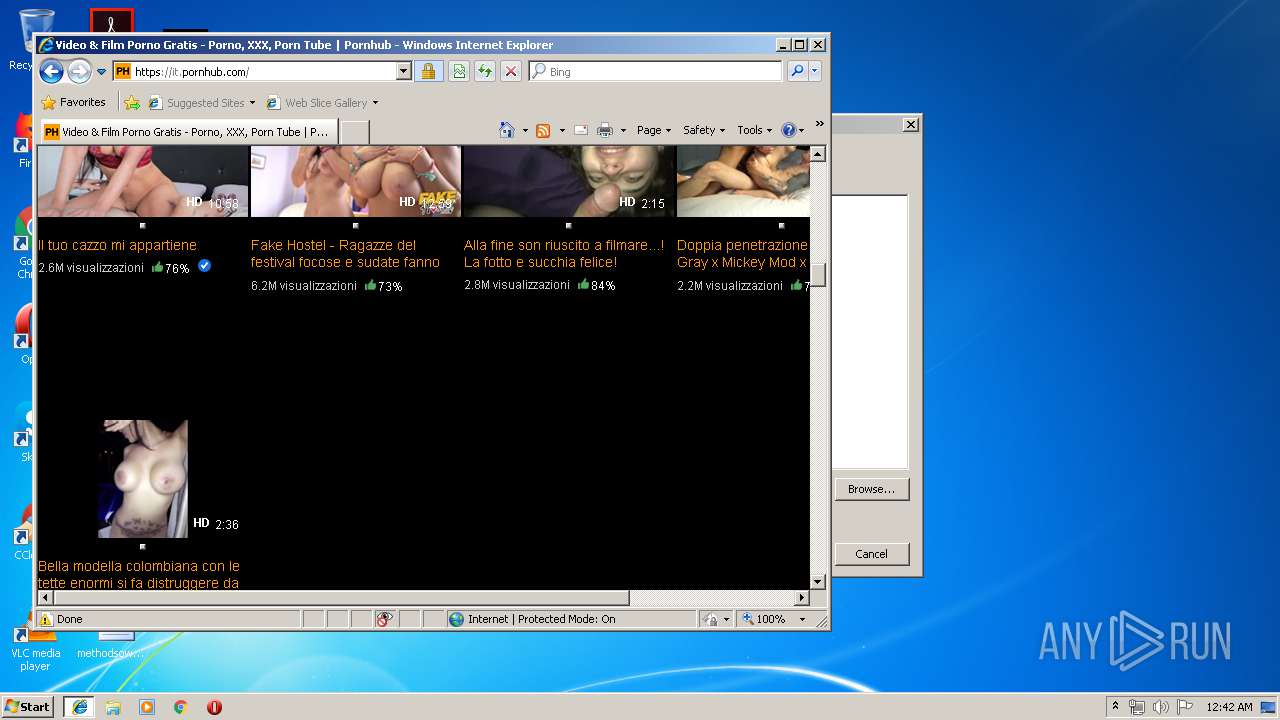Click the horizontal scrollbar thumb
The image size is (1280, 720).
pos(341,597)
